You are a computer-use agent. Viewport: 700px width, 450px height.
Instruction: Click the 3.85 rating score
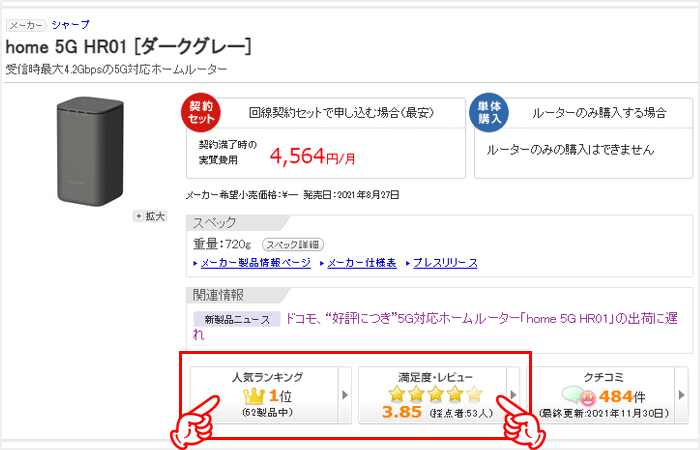click(402, 412)
